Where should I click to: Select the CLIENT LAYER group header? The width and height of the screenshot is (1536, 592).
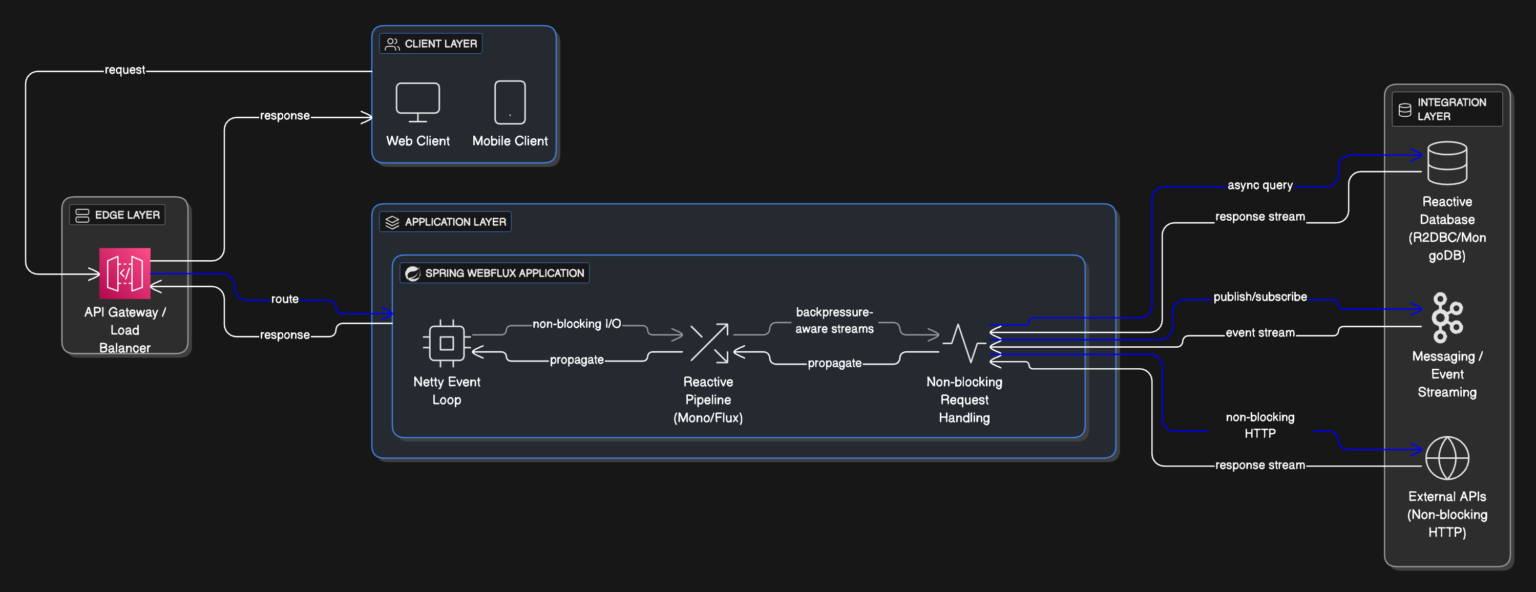(432, 44)
